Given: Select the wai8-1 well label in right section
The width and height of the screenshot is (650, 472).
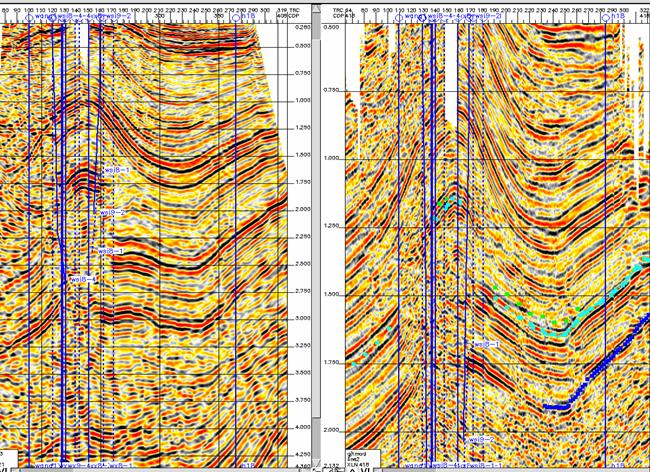Looking at the screenshot, I should (487, 344).
